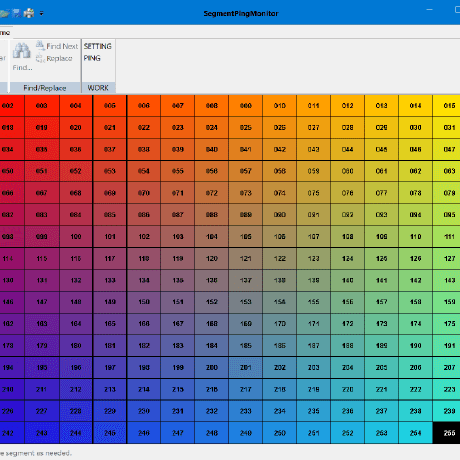Open the quick access toolbar customize arrow

[41, 14]
